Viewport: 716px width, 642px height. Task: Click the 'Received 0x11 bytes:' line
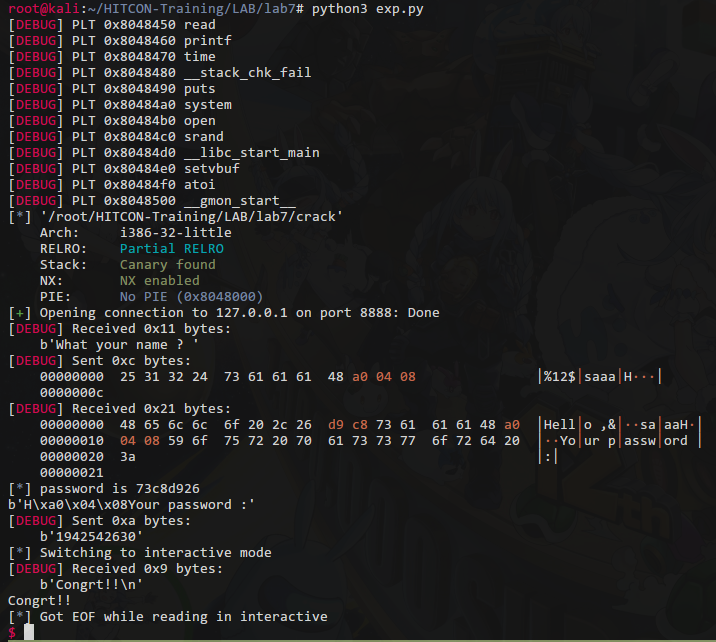pos(120,329)
